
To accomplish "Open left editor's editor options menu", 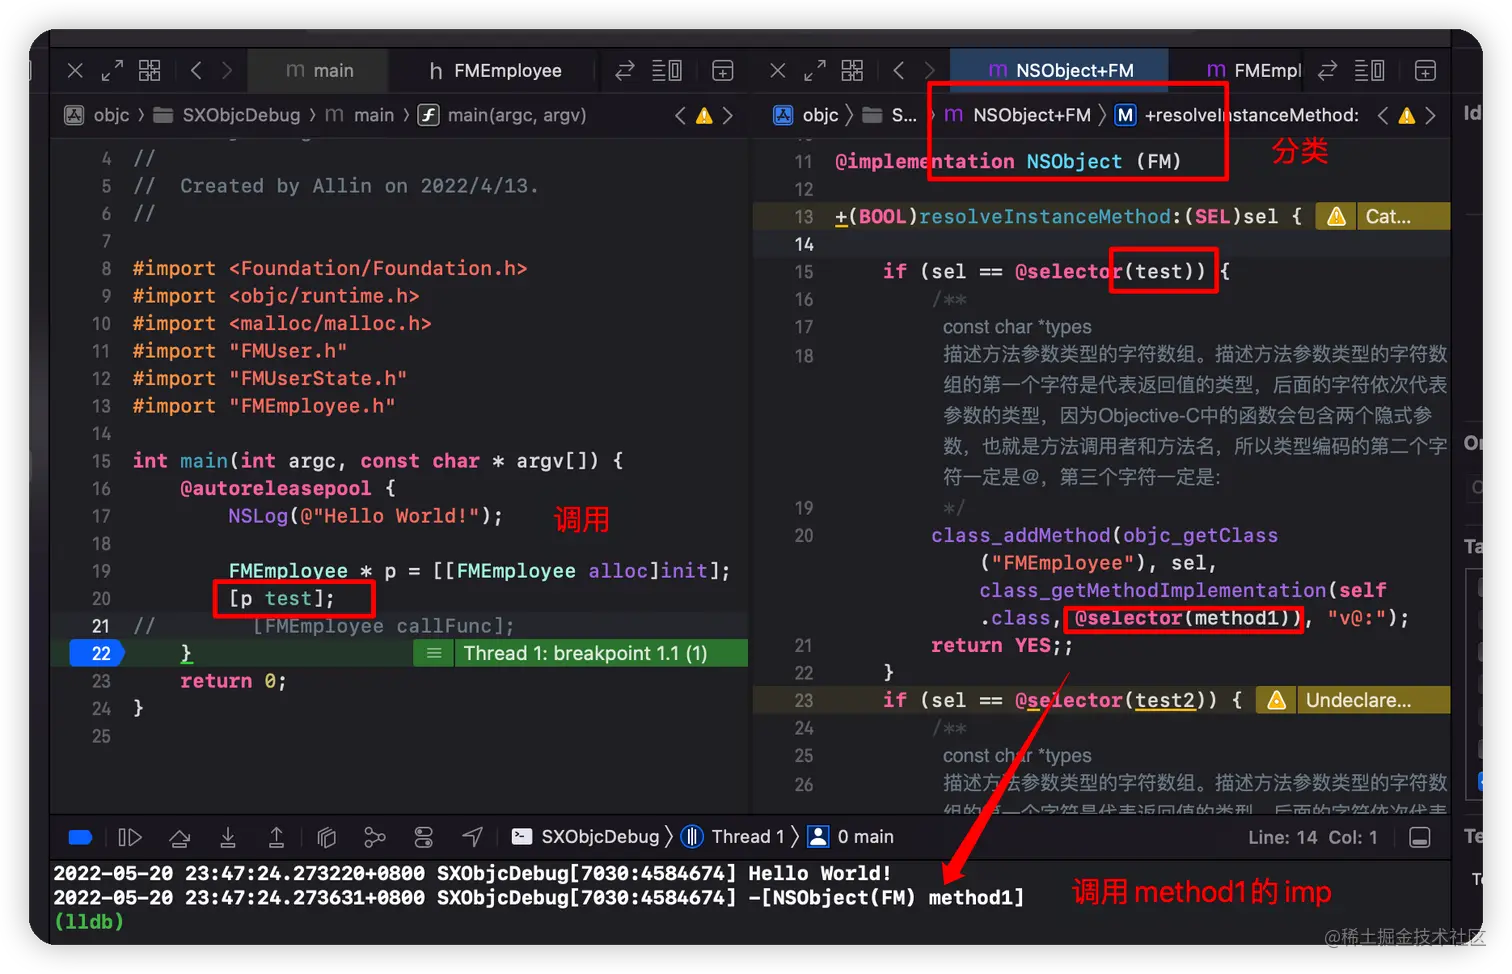I will pos(667,70).
